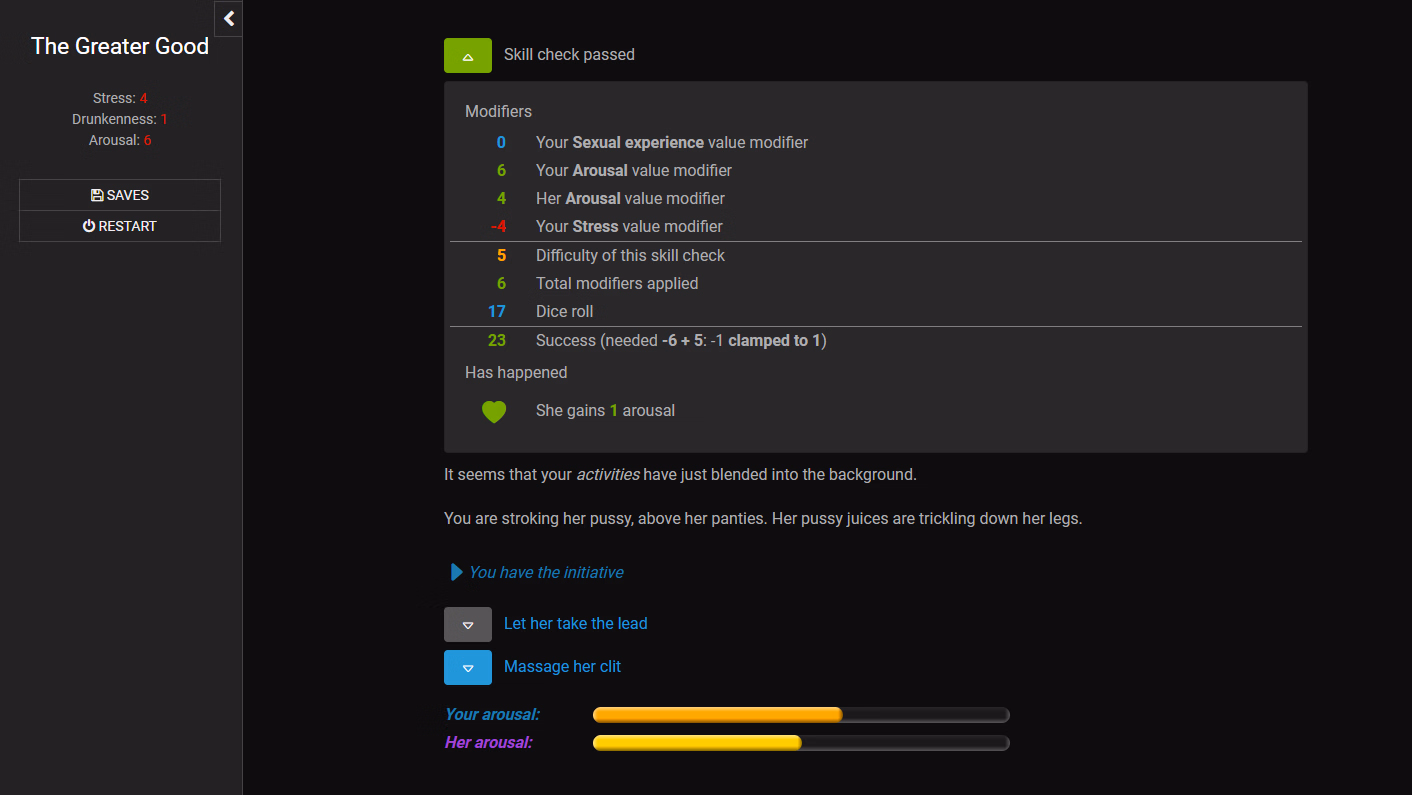The width and height of the screenshot is (1412, 795).
Task: Click the green collapse arrow on skill check
Action: point(467,55)
